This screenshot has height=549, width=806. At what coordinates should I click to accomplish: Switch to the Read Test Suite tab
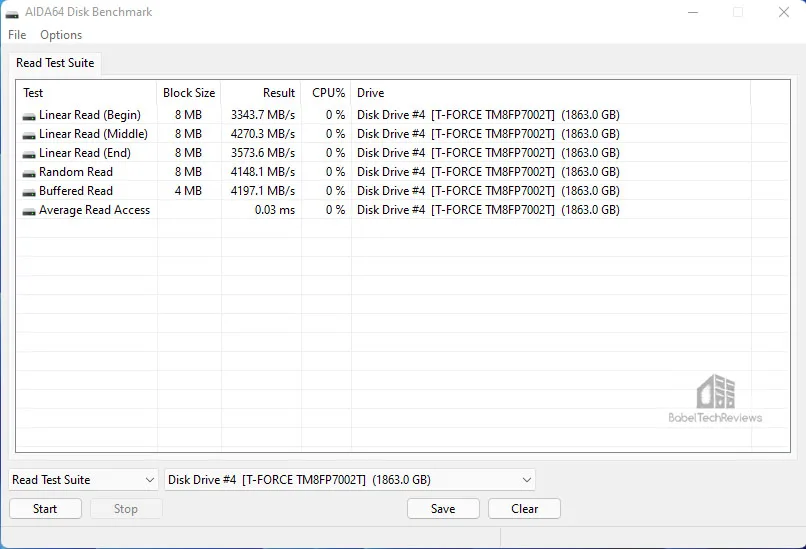point(55,63)
